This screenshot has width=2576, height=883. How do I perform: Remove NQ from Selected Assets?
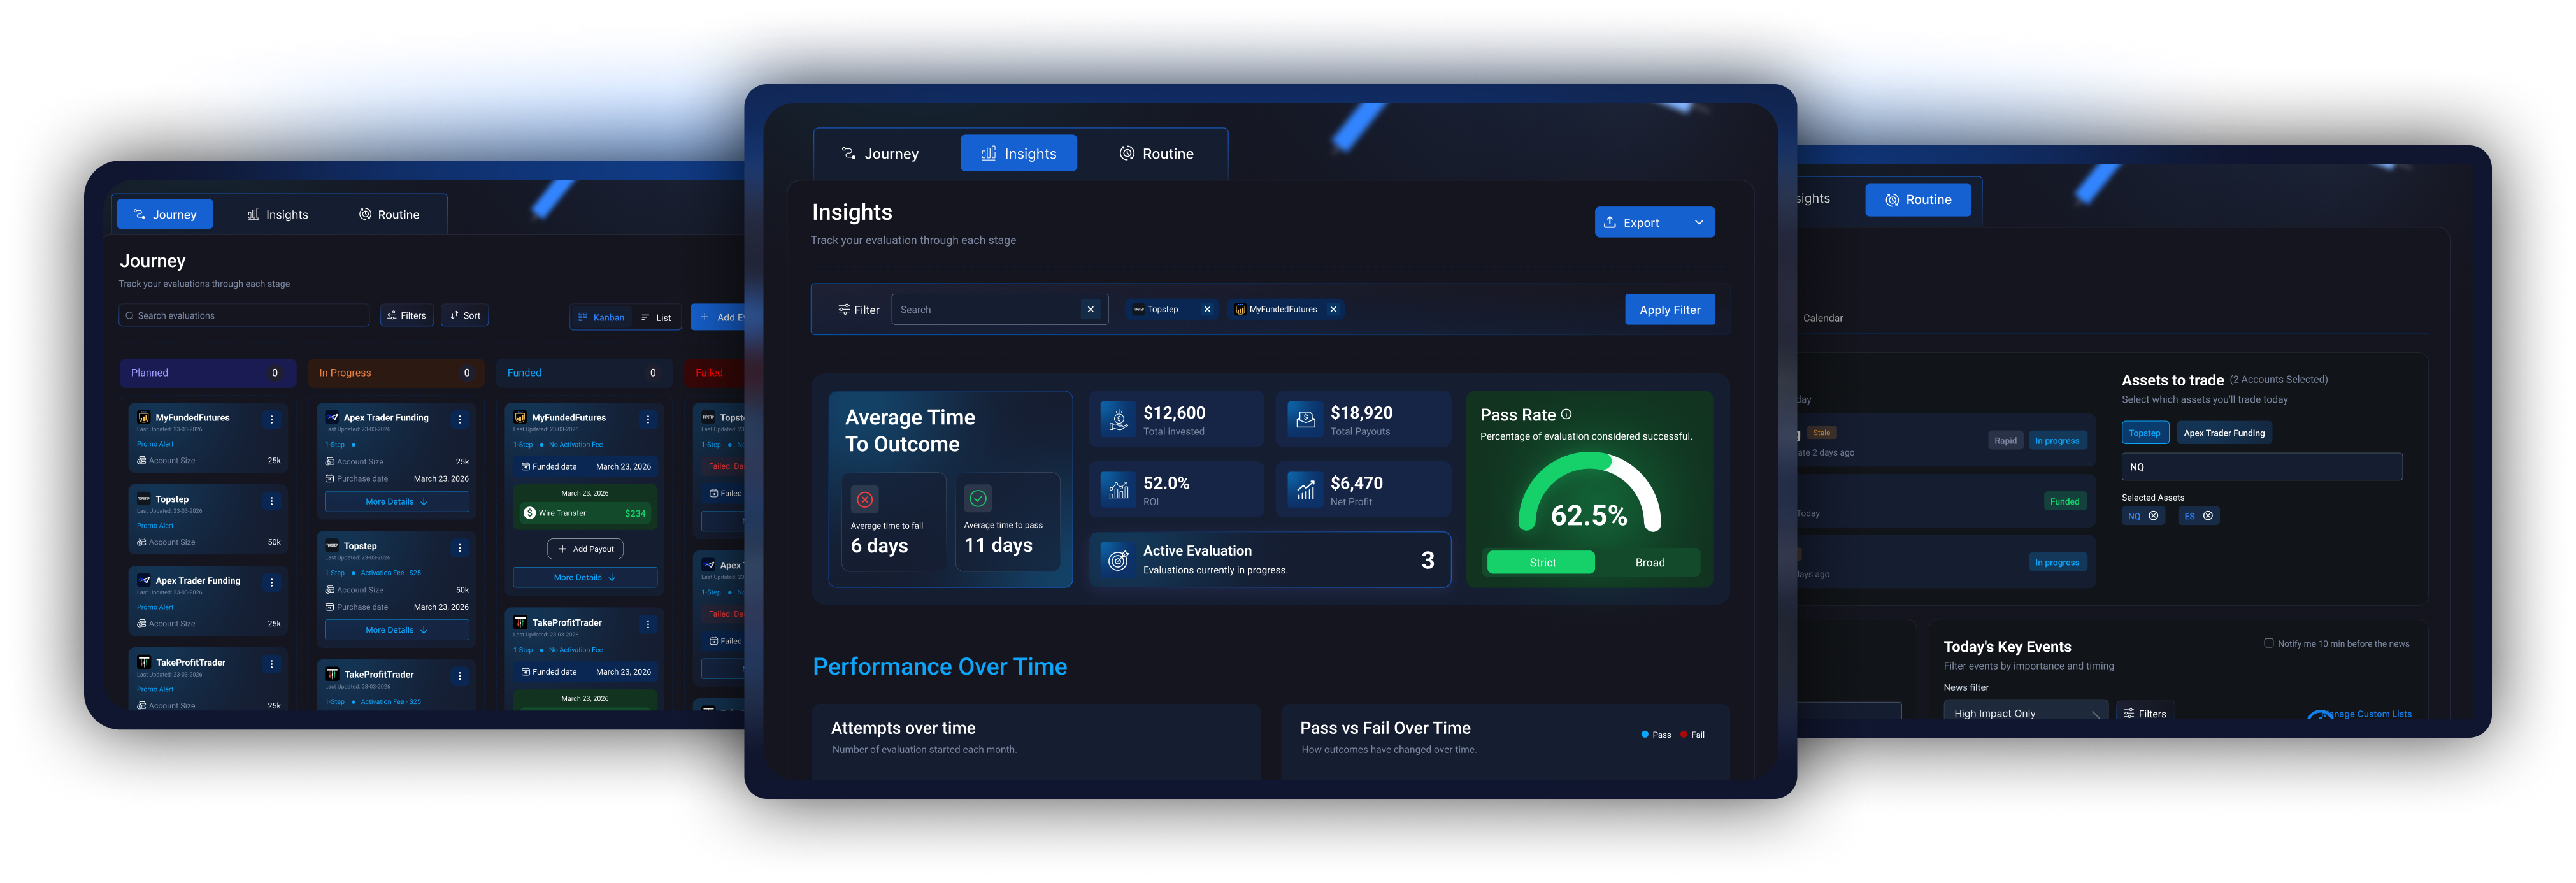coord(2153,516)
